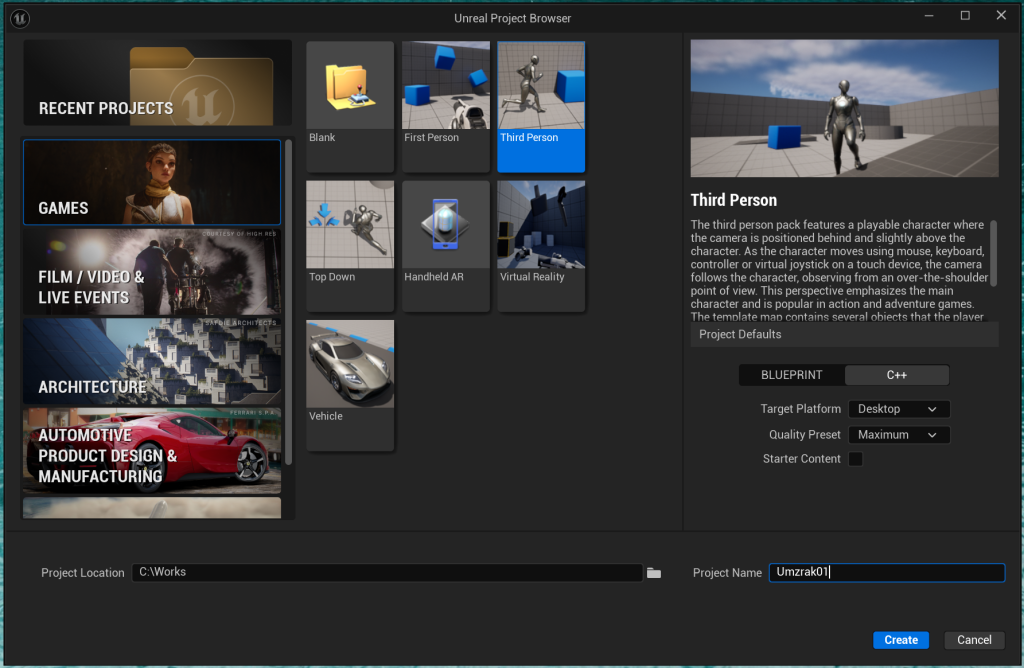1024x668 pixels.
Task: Click the Unreal Engine logo icon
Action: pos(20,18)
